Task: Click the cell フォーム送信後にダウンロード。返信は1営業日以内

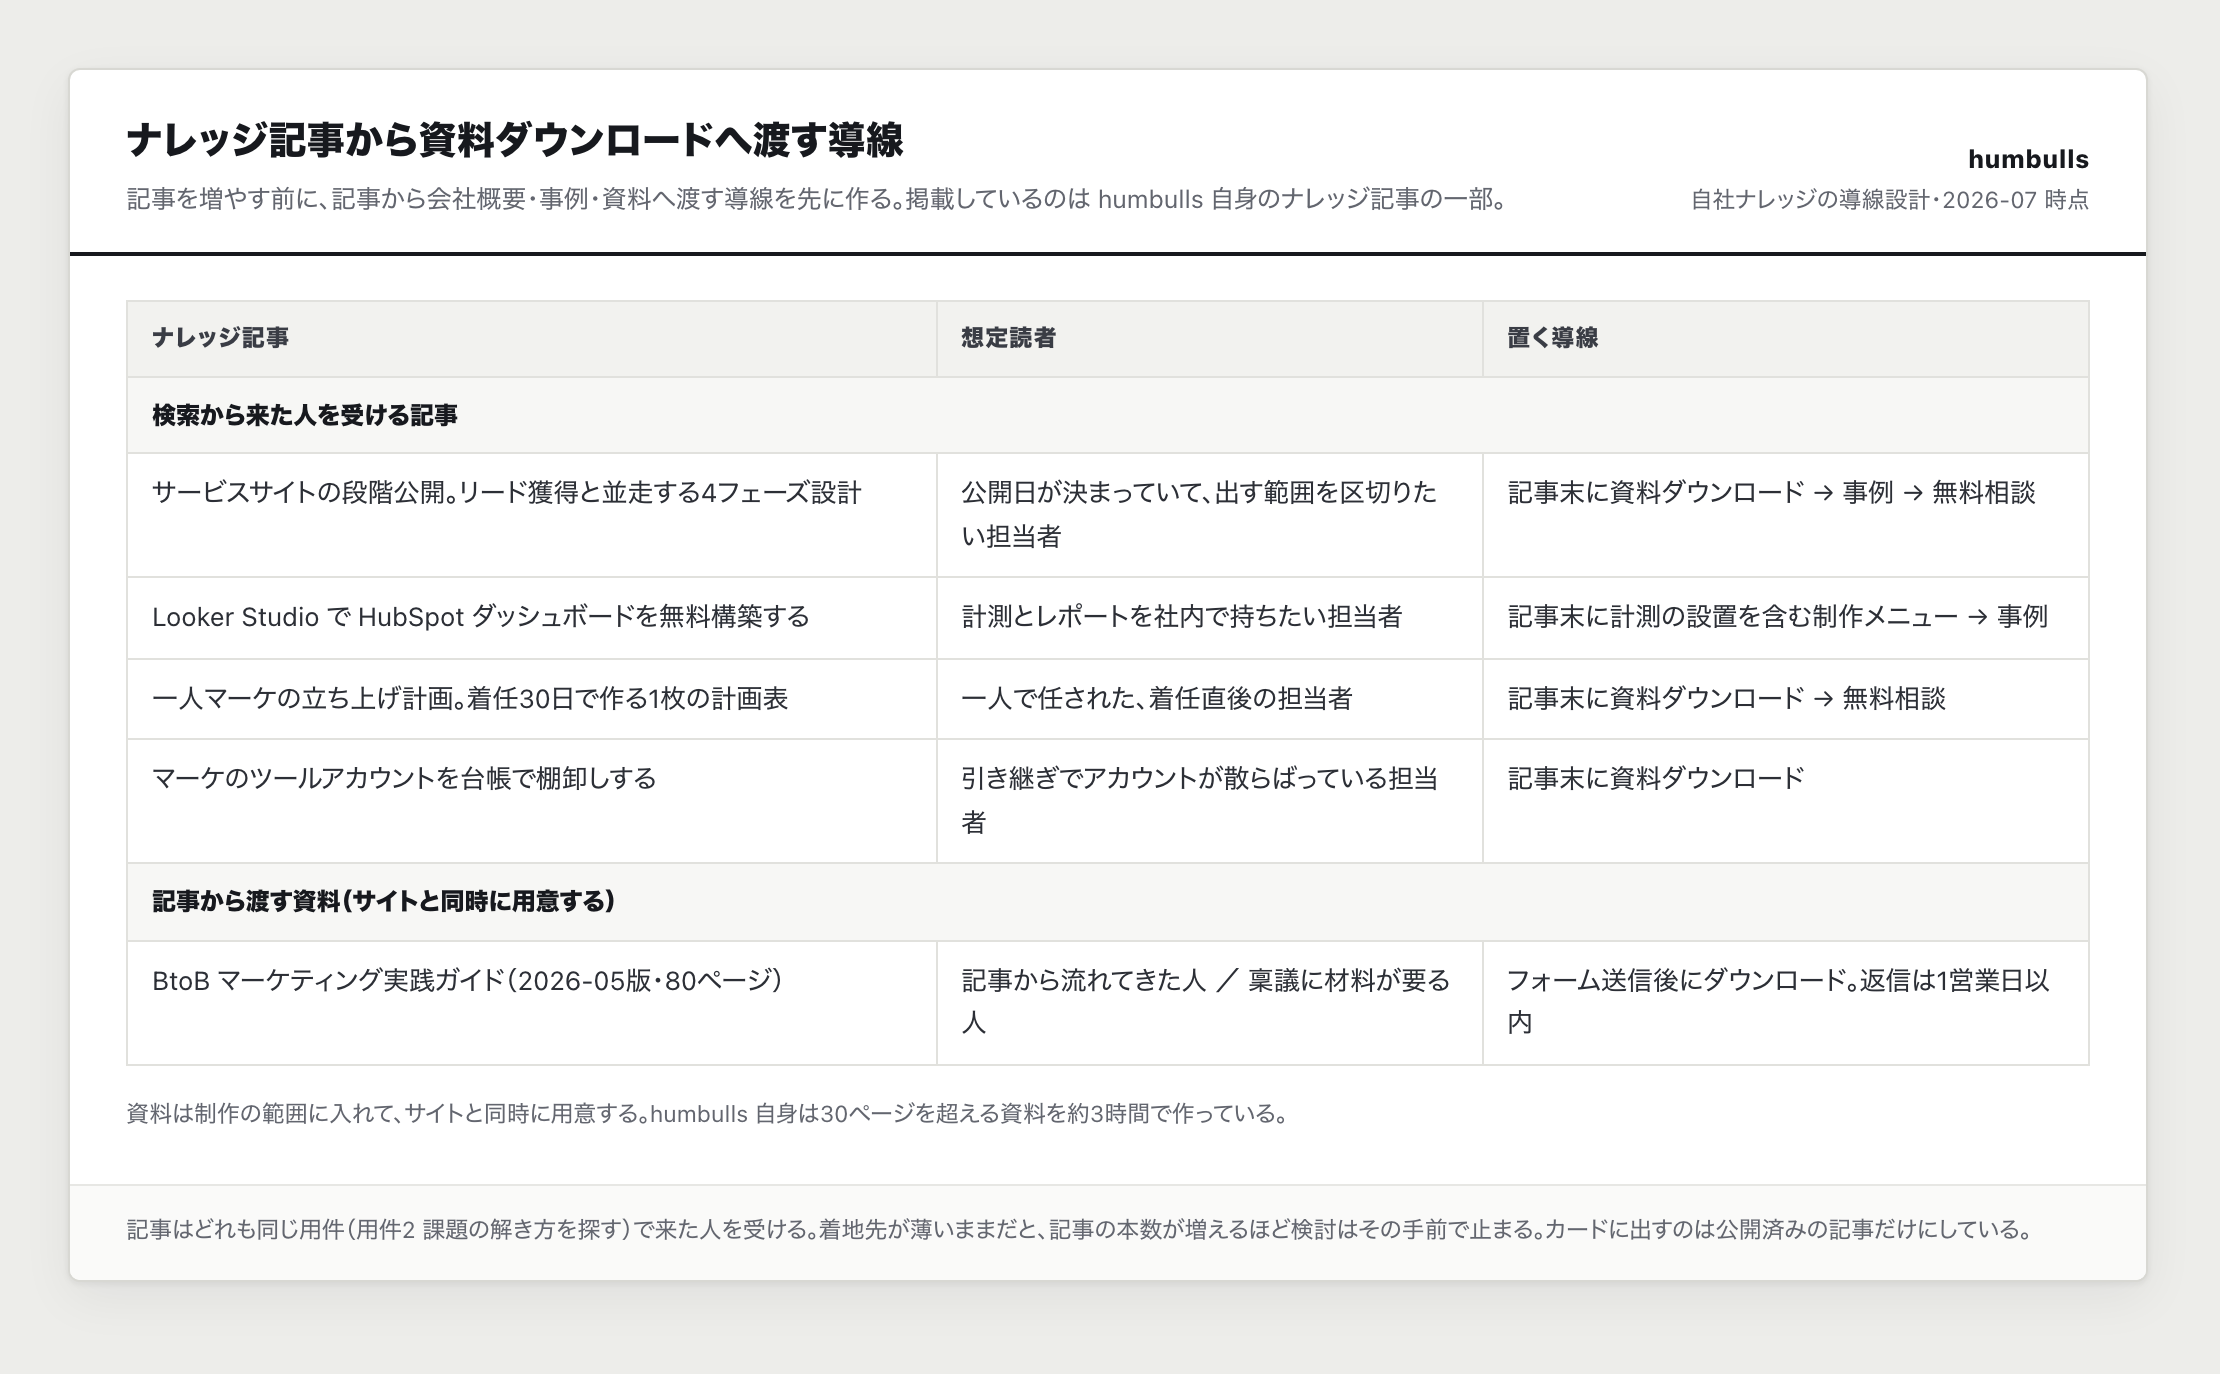Action: pyautogui.click(x=1785, y=1003)
